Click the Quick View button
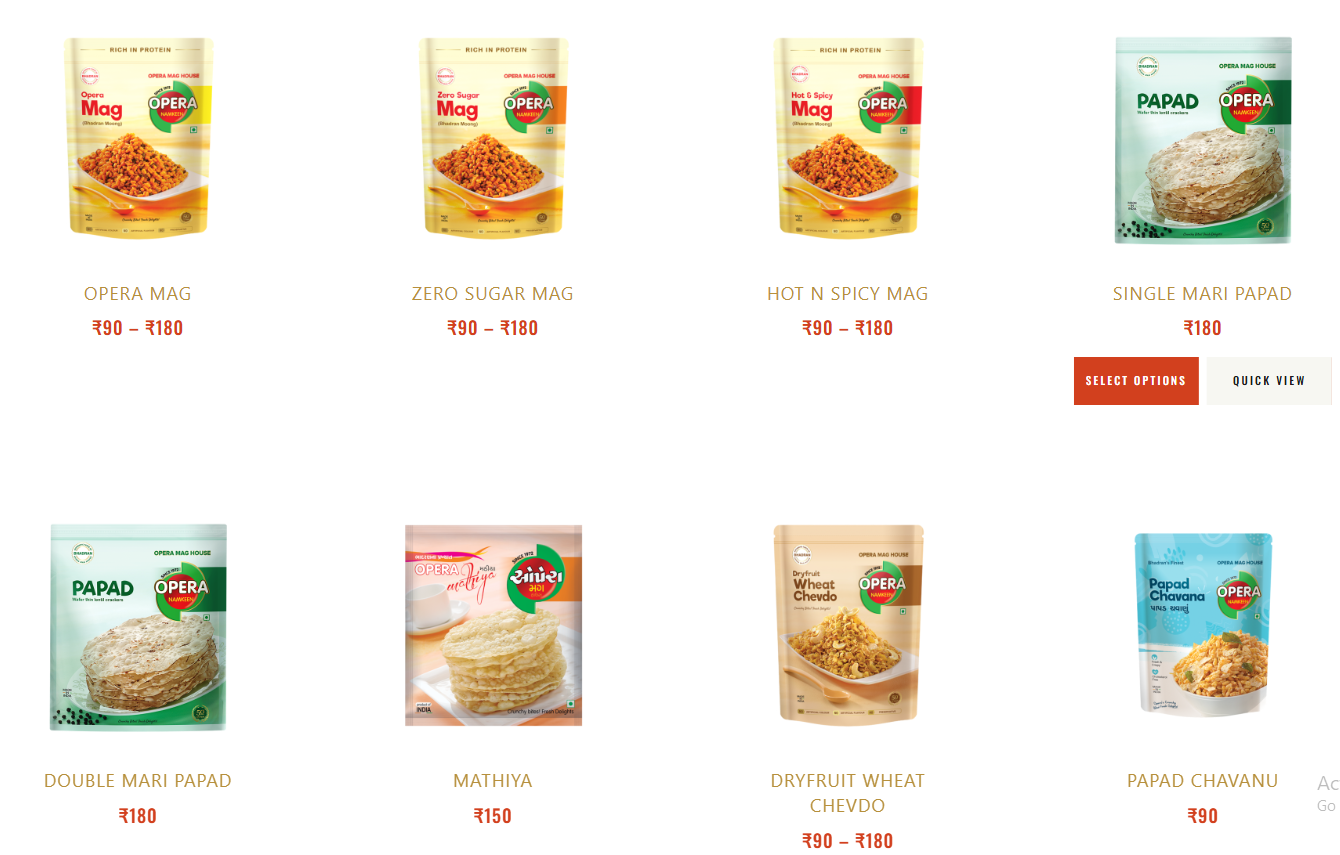 pyautogui.click(x=1269, y=381)
